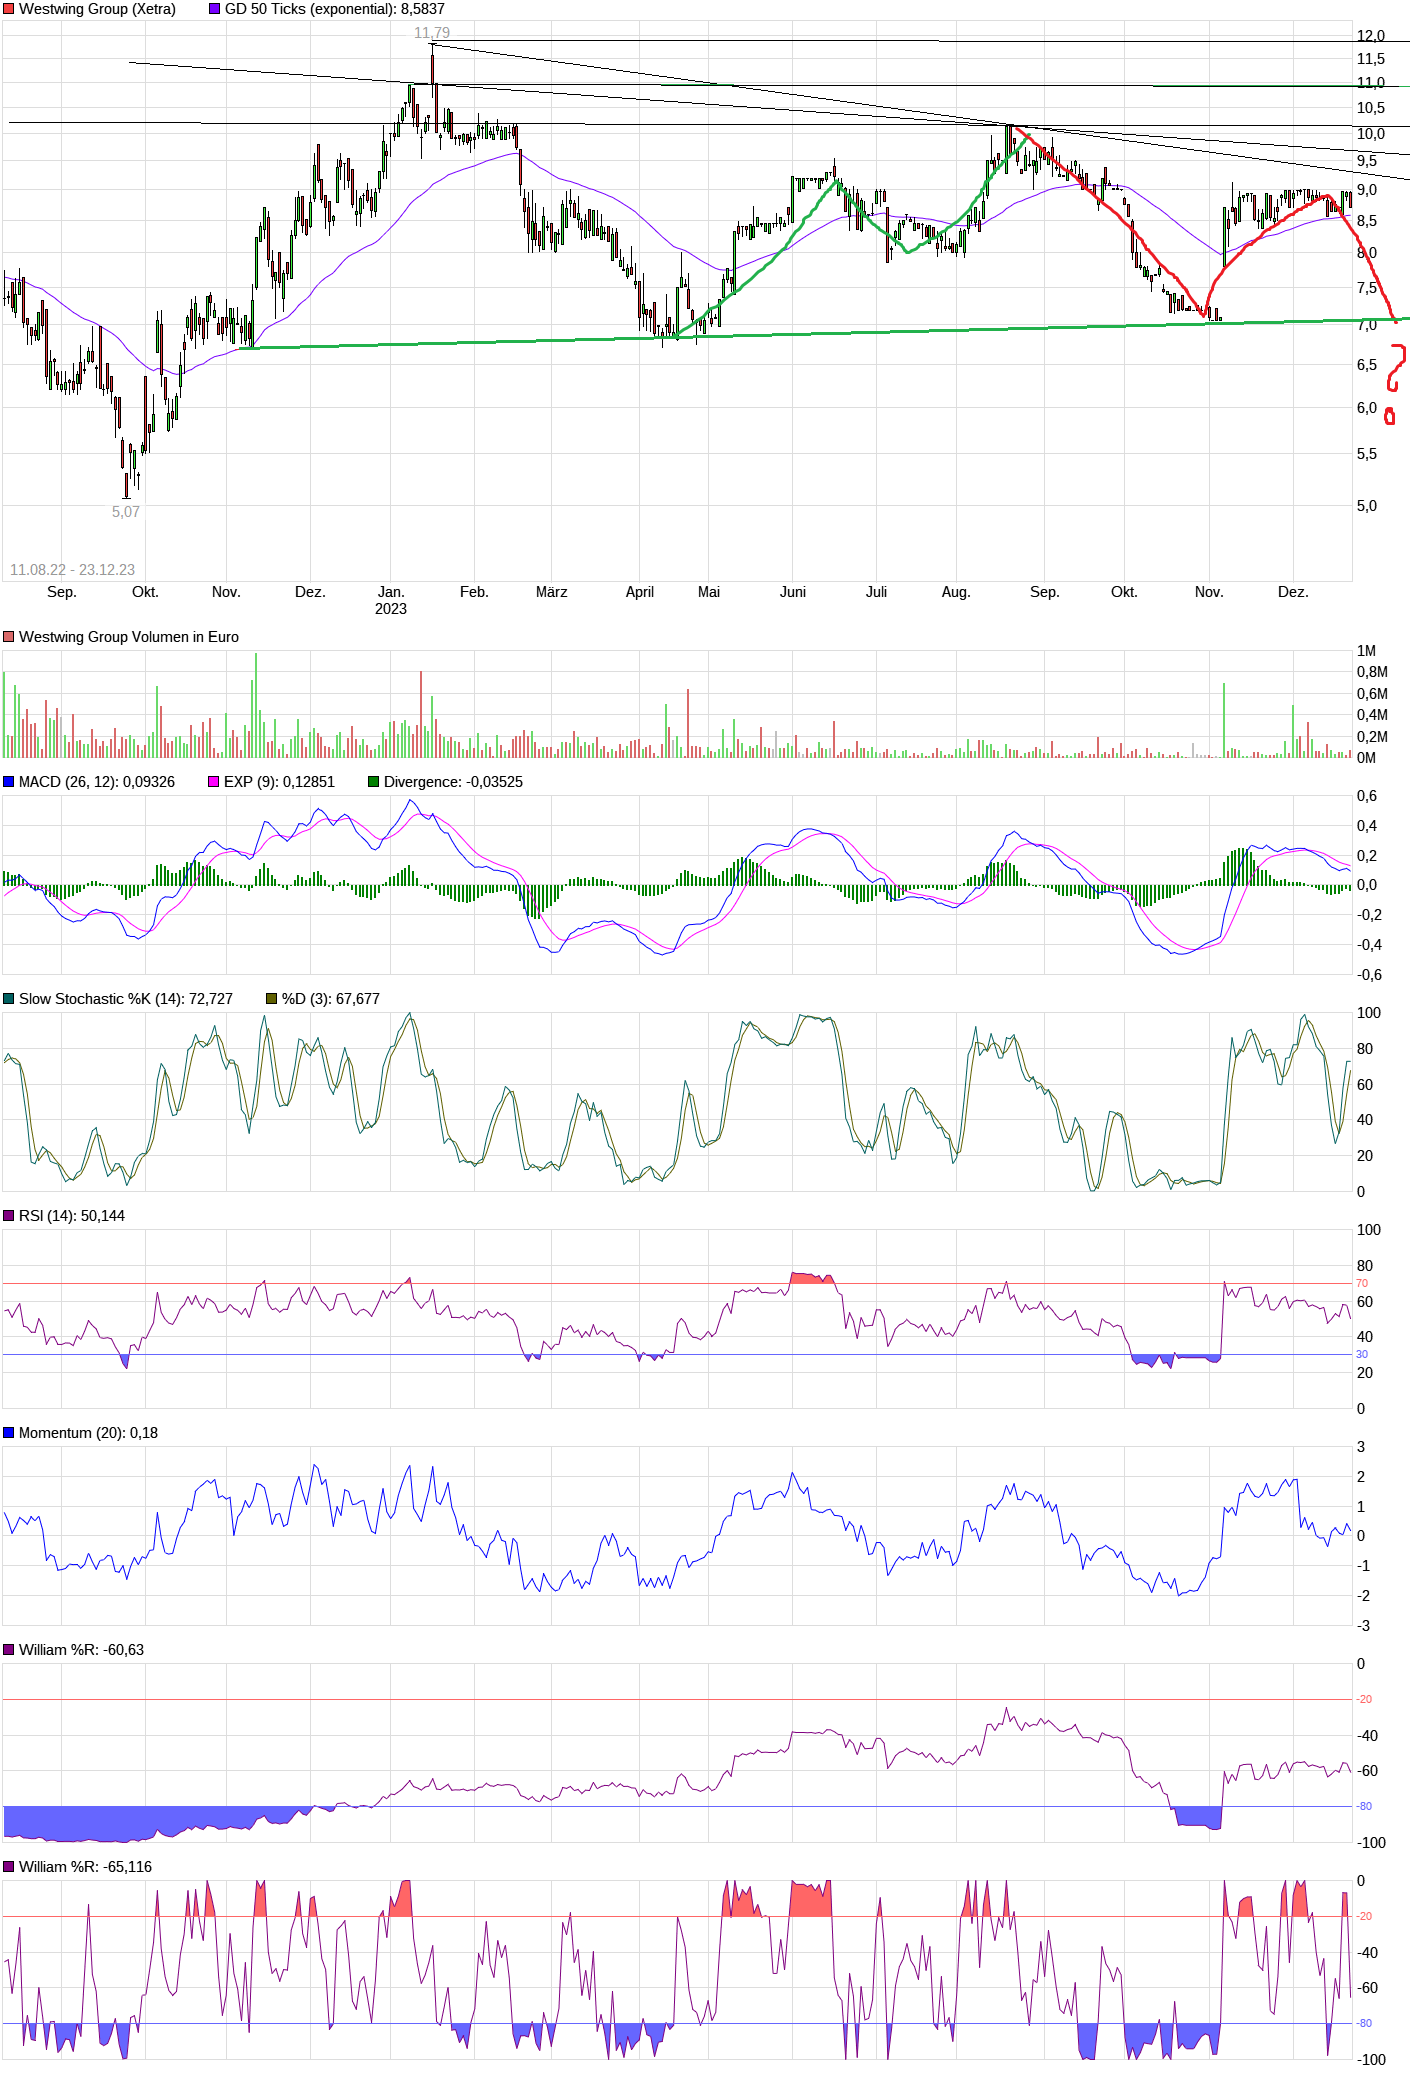Screen dimensions: 1410x2074
Task: Click the 11,5 price axis label
Action: pos(1371,59)
